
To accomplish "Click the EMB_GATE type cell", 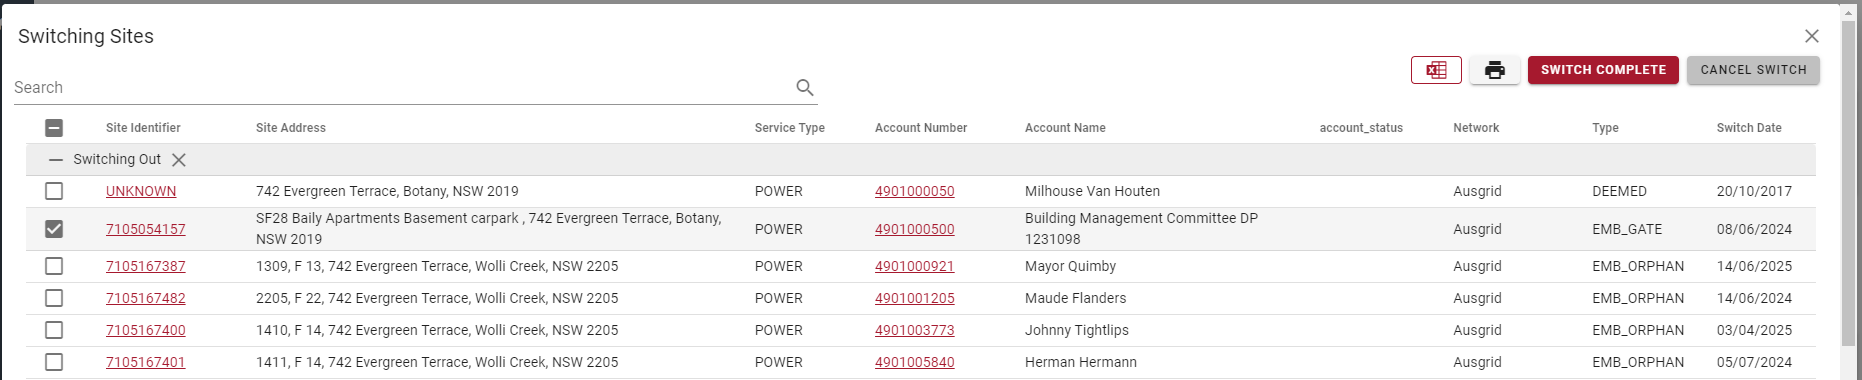I will [1627, 229].
